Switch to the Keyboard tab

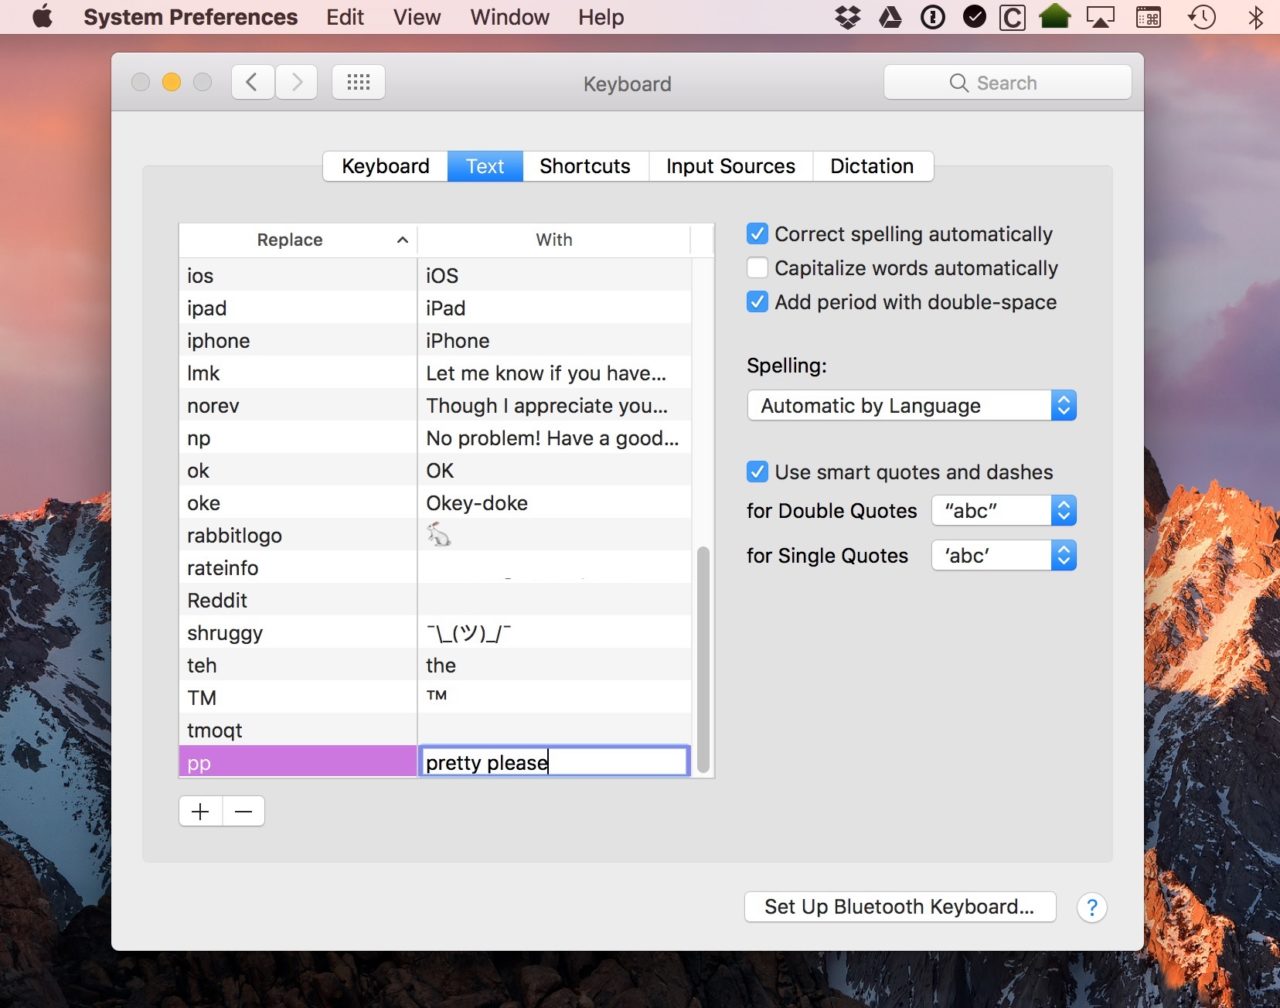coord(385,166)
